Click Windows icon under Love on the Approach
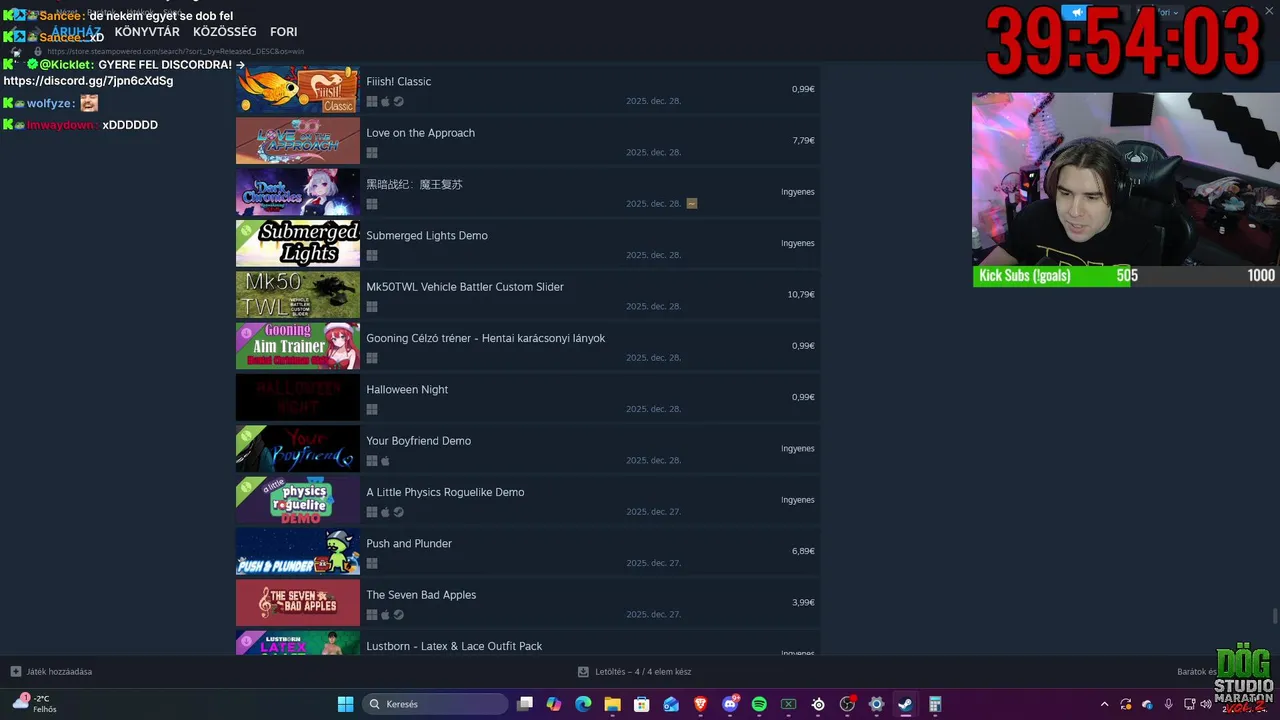Screen dimensions: 1280x720 pyautogui.click(x=372, y=153)
